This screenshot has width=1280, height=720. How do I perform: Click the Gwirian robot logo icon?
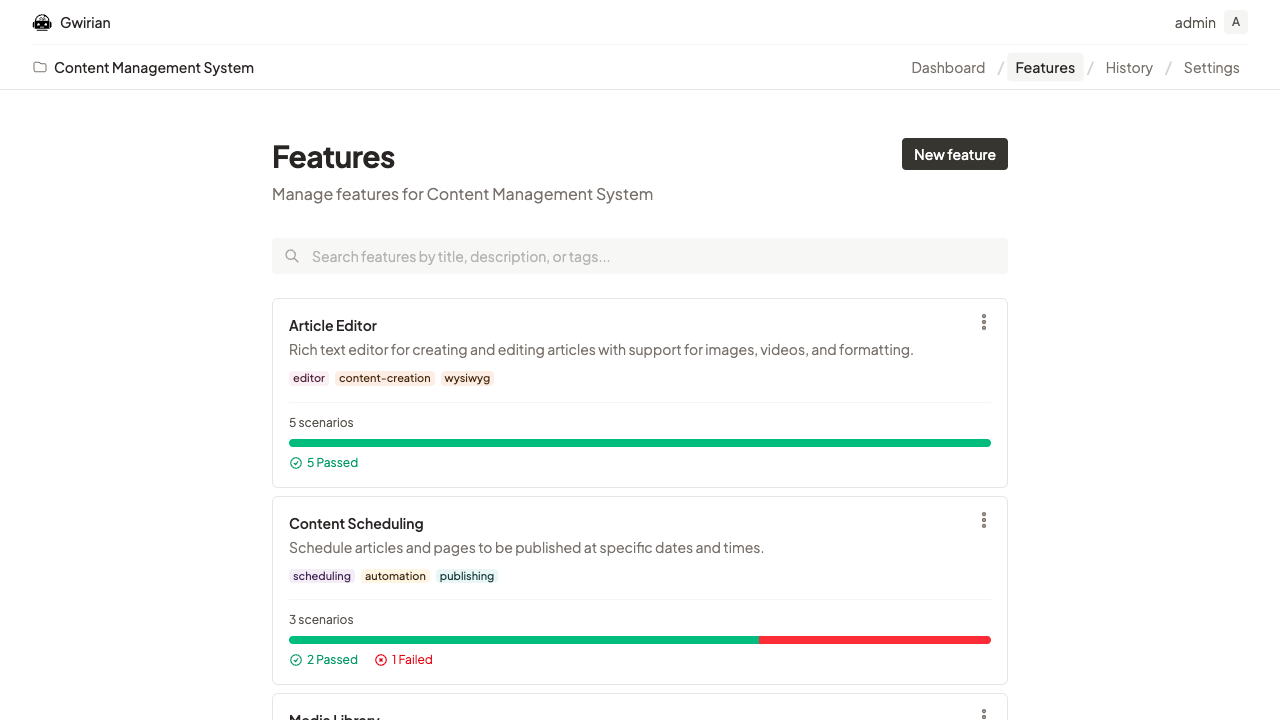[x=42, y=23]
